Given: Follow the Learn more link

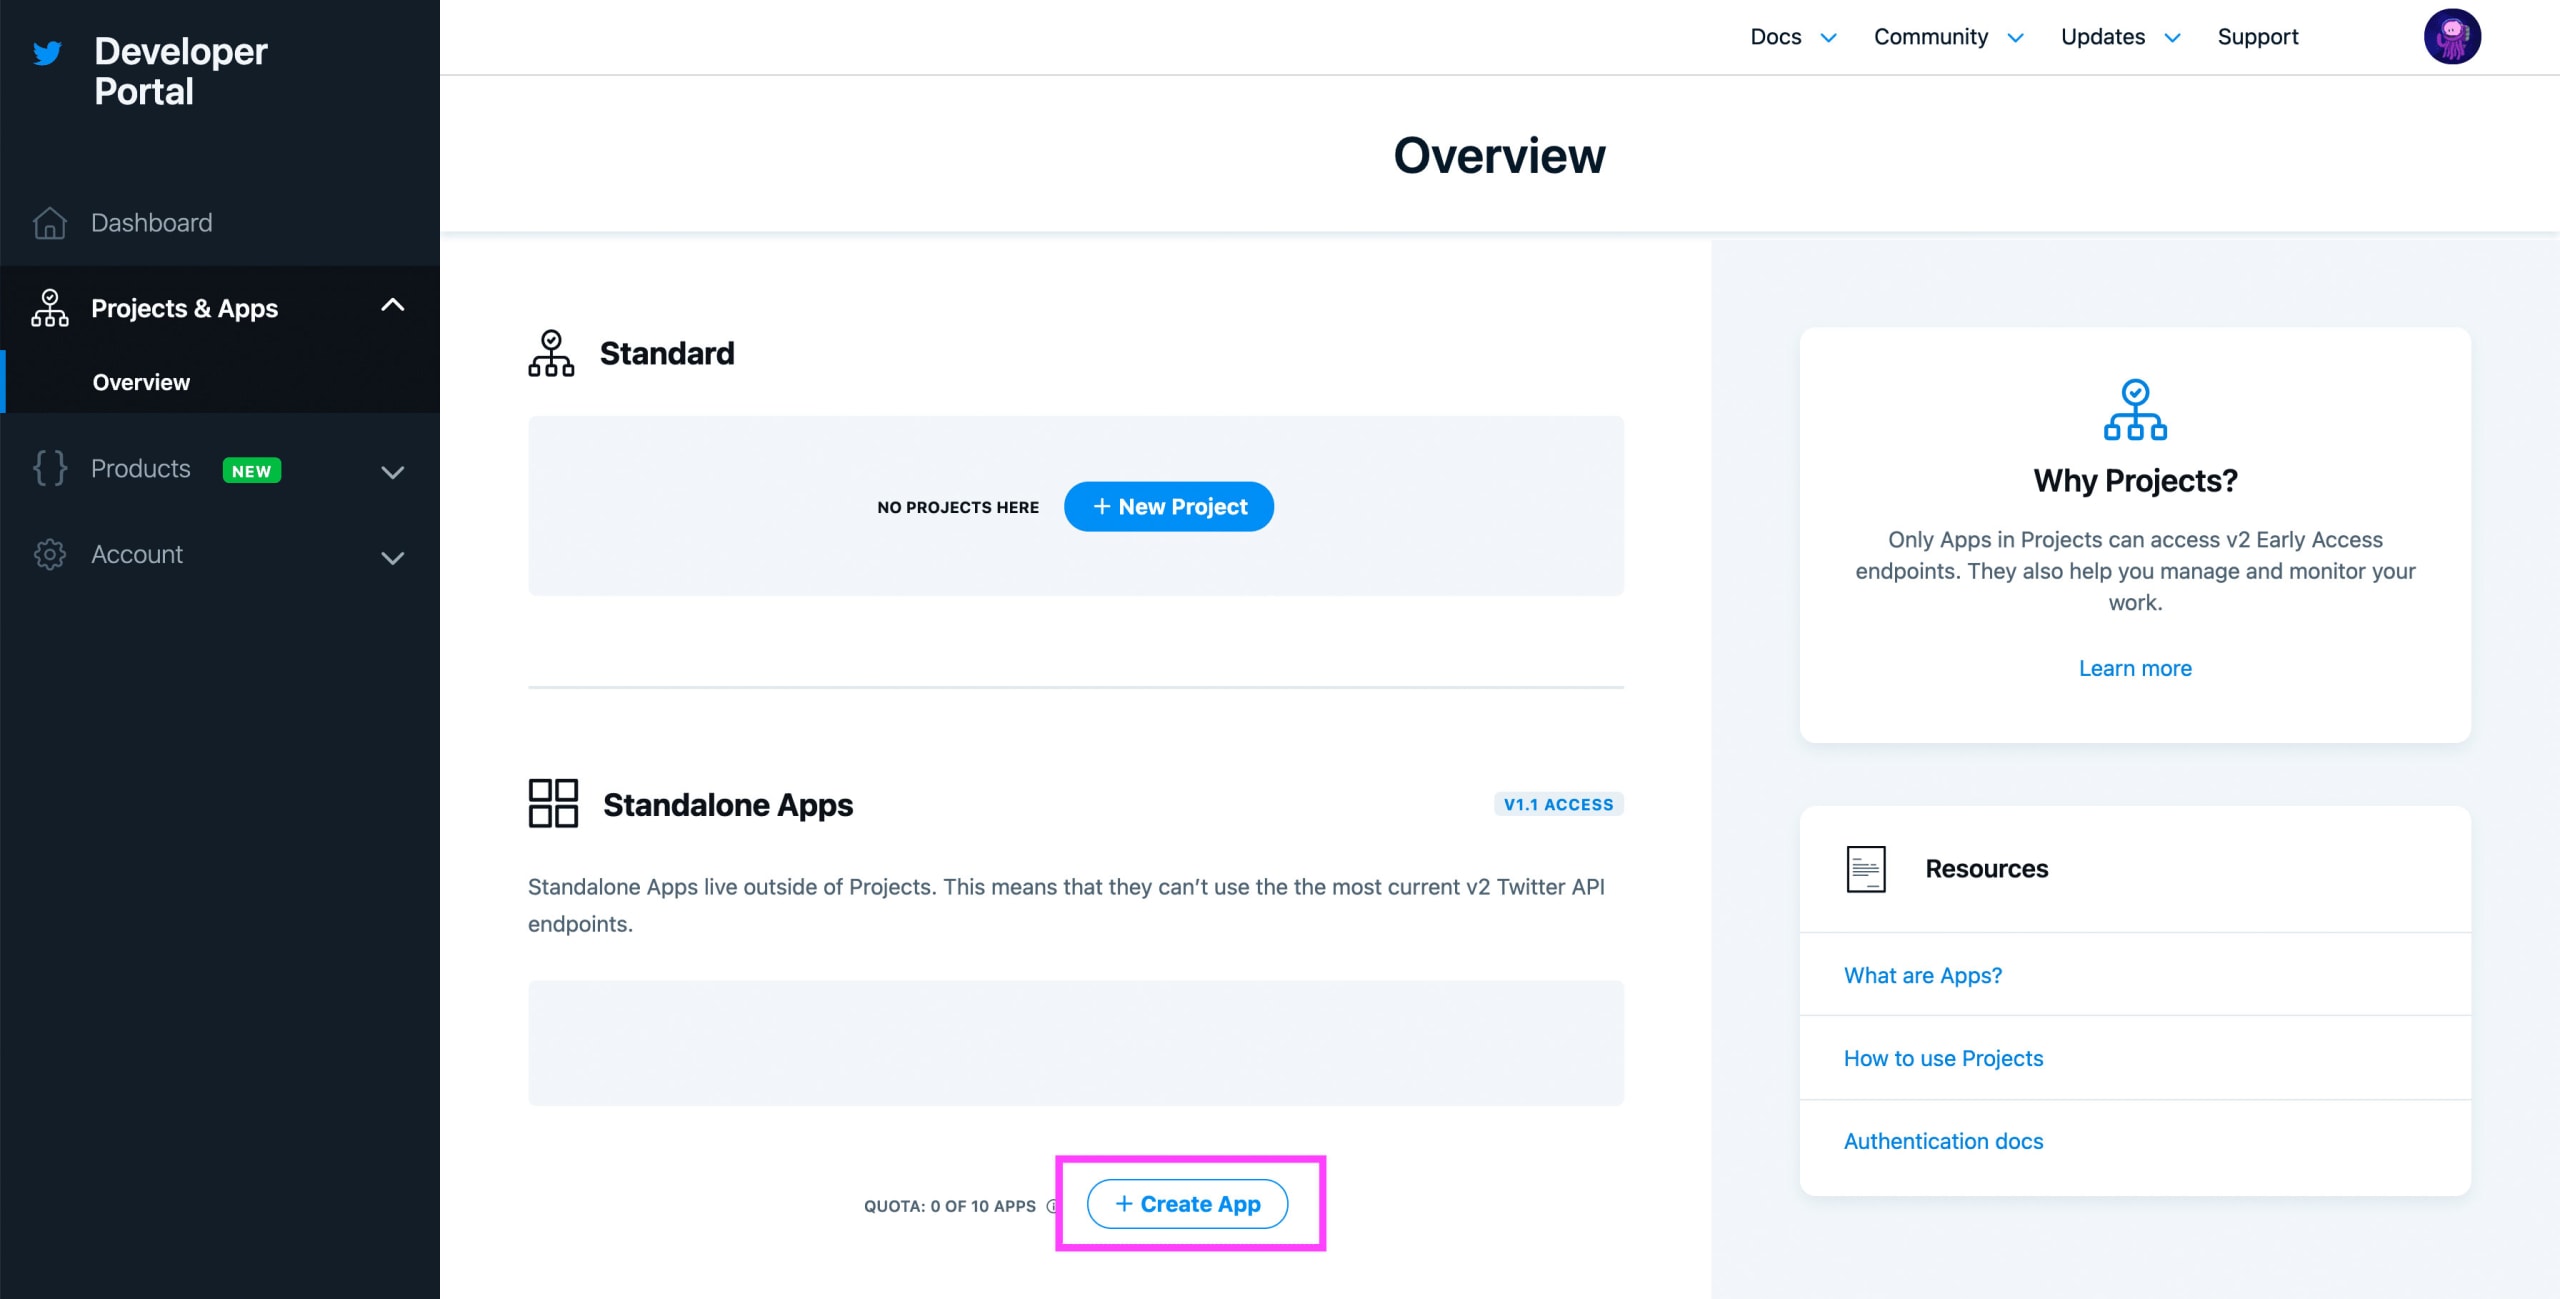Looking at the screenshot, I should click(2135, 668).
